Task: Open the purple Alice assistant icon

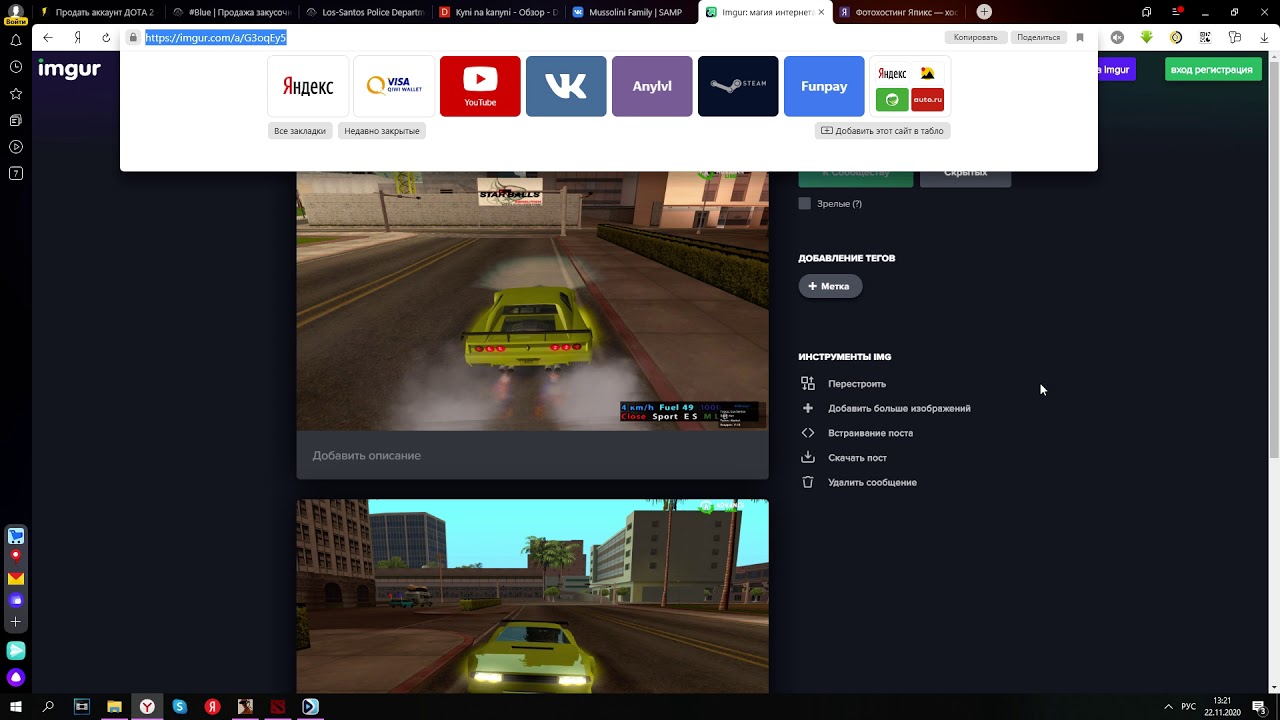Action: [x=16, y=678]
